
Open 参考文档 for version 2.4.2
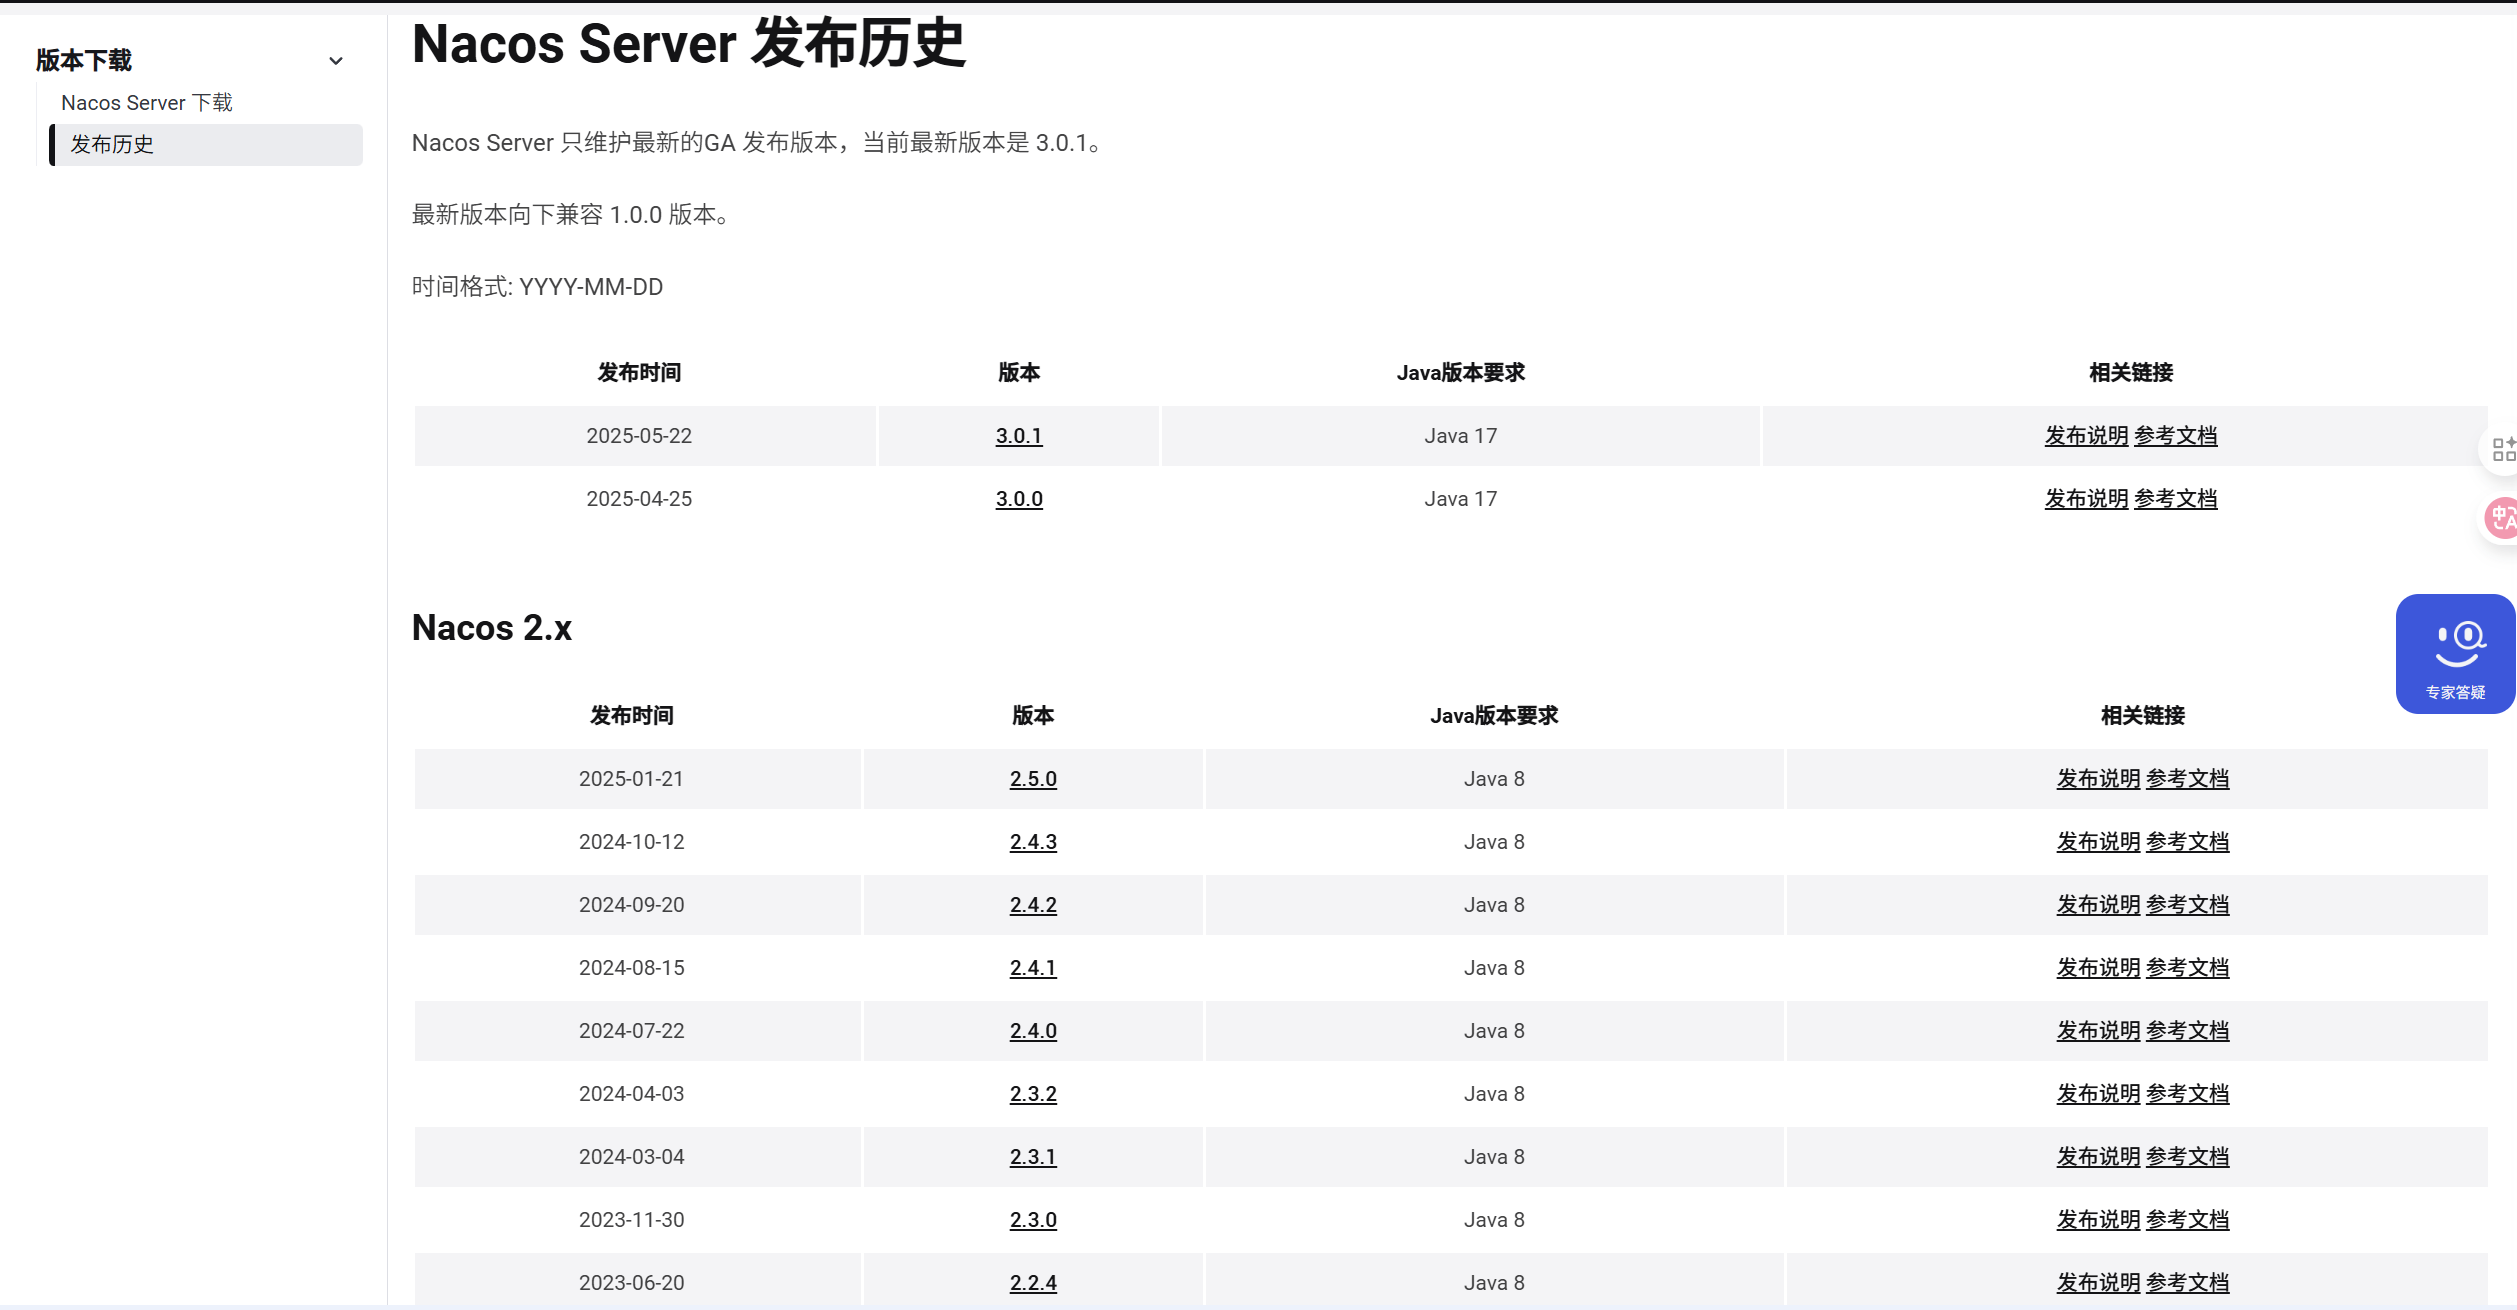(x=2187, y=905)
